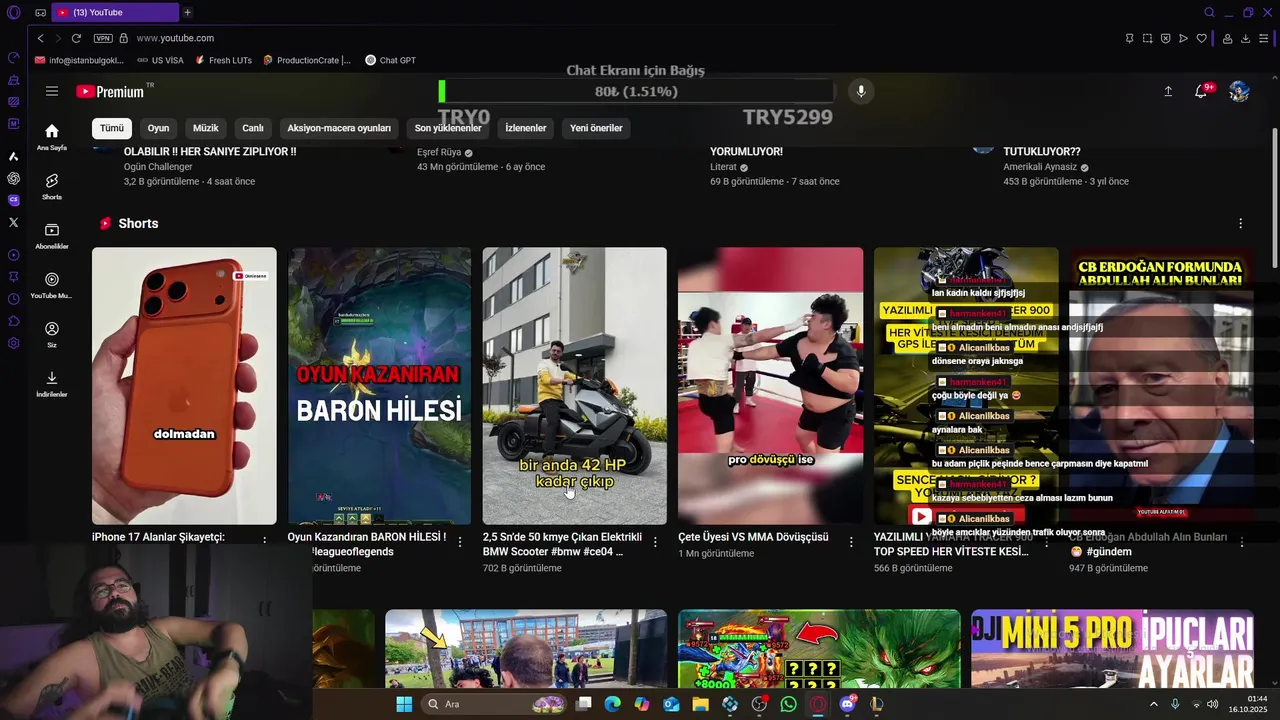Open the ProductionCrate bookmark
The width and height of the screenshot is (1280, 720).
307,60
